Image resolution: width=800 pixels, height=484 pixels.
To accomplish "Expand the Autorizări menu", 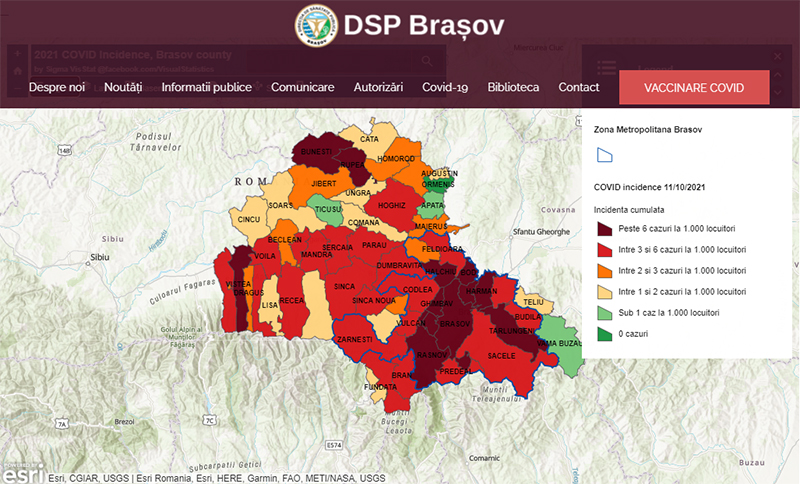I will [378, 87].
